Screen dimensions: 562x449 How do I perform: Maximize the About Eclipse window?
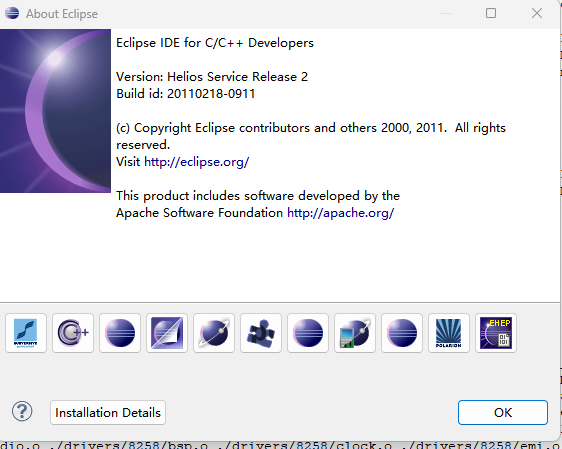click(491, 13)
